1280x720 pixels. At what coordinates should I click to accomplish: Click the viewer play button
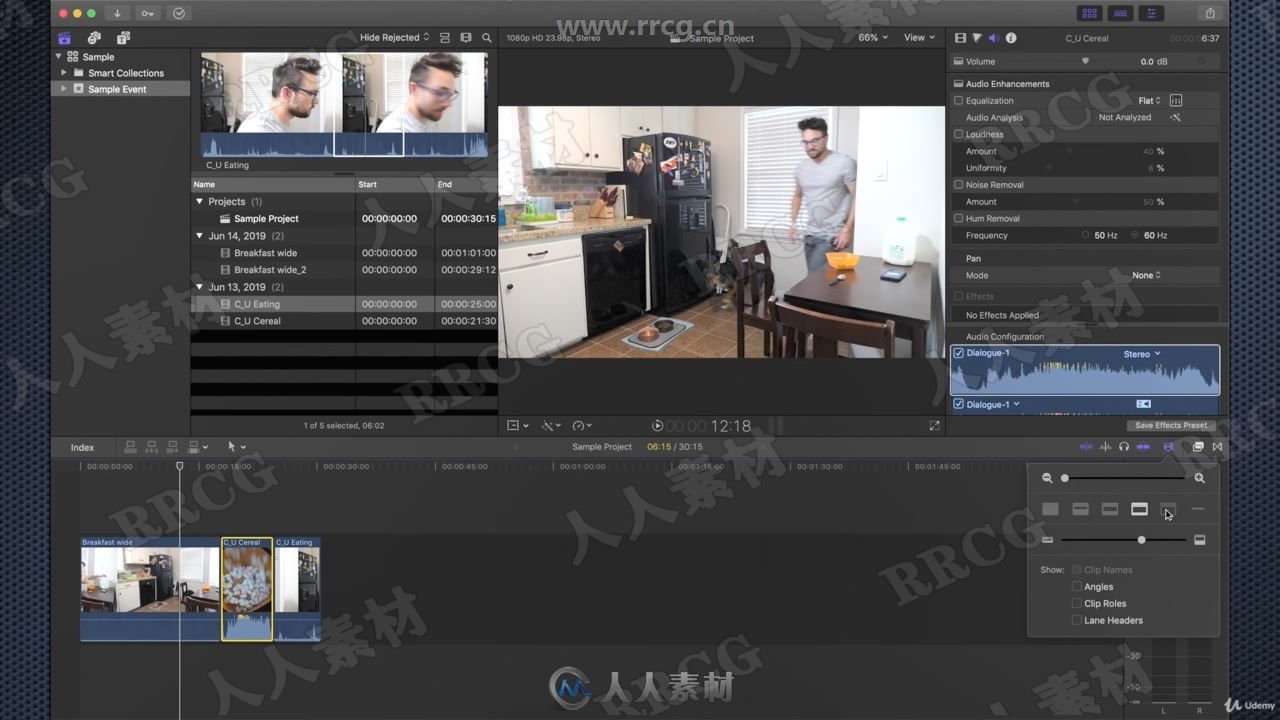click(x=657, y=426)
